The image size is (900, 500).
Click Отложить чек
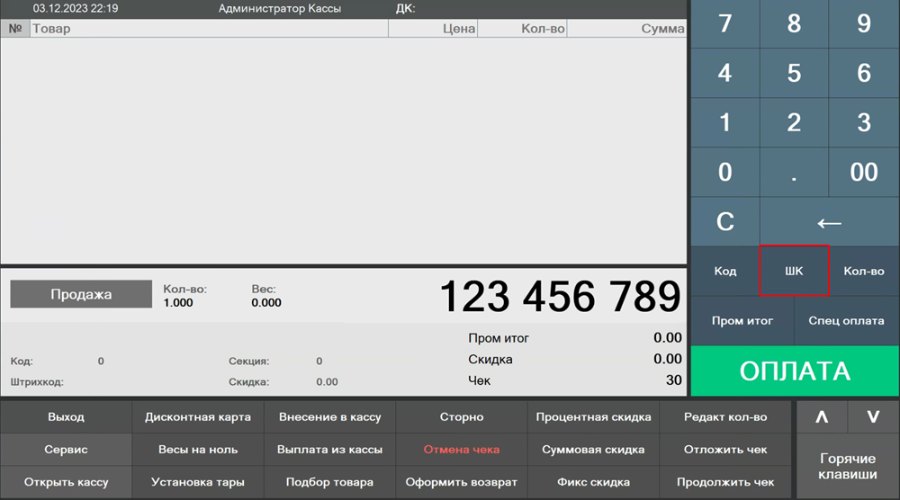[x=726, y=449]
